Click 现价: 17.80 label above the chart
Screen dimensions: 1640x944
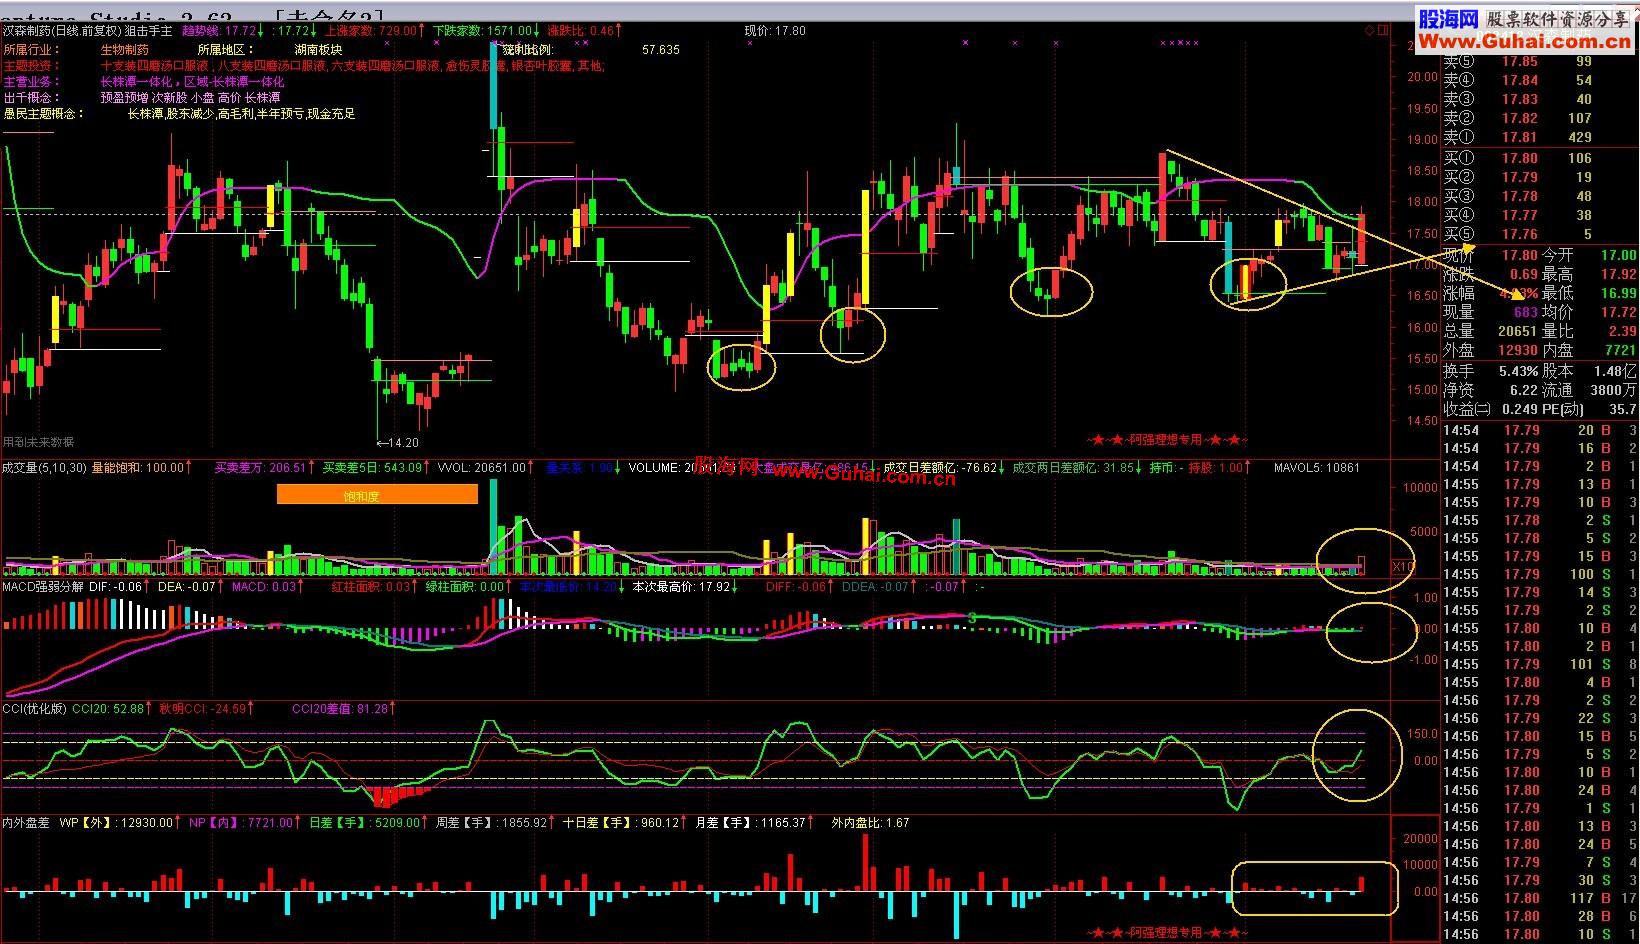[775, 31]
